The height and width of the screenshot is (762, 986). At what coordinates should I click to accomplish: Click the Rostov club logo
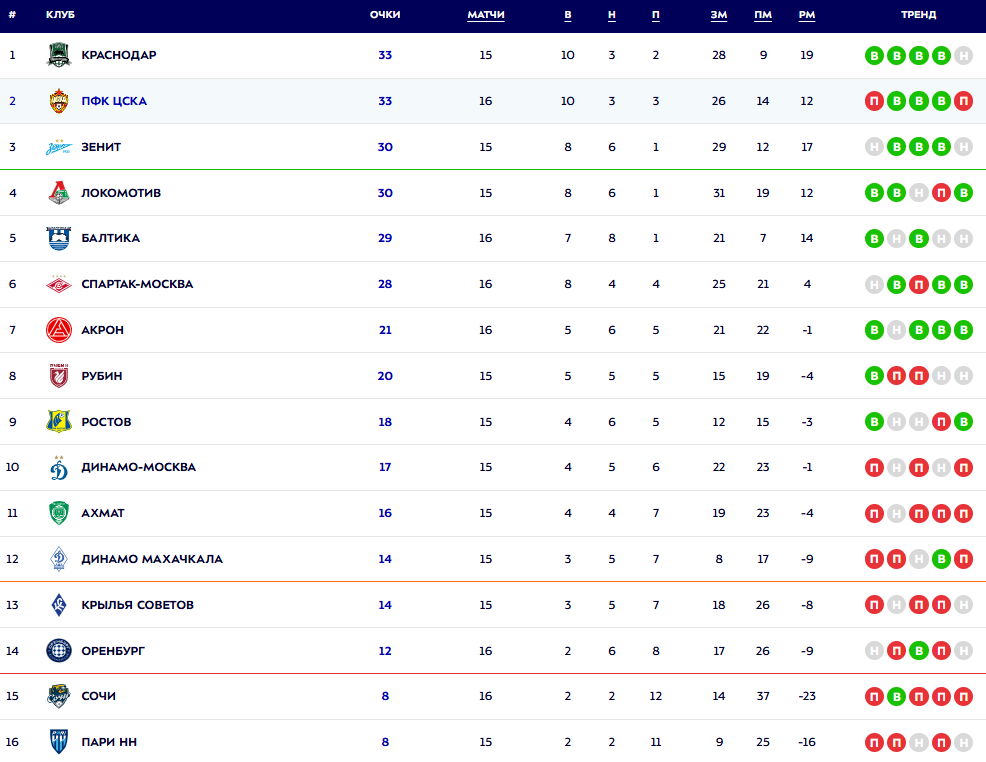click(59, 422)
